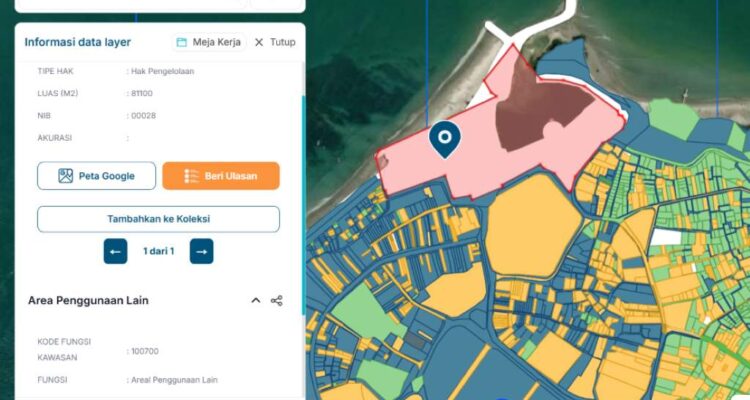Select the dark red area inside pink parcel
This screenshot has height=400, width=750.
point(538,112)
